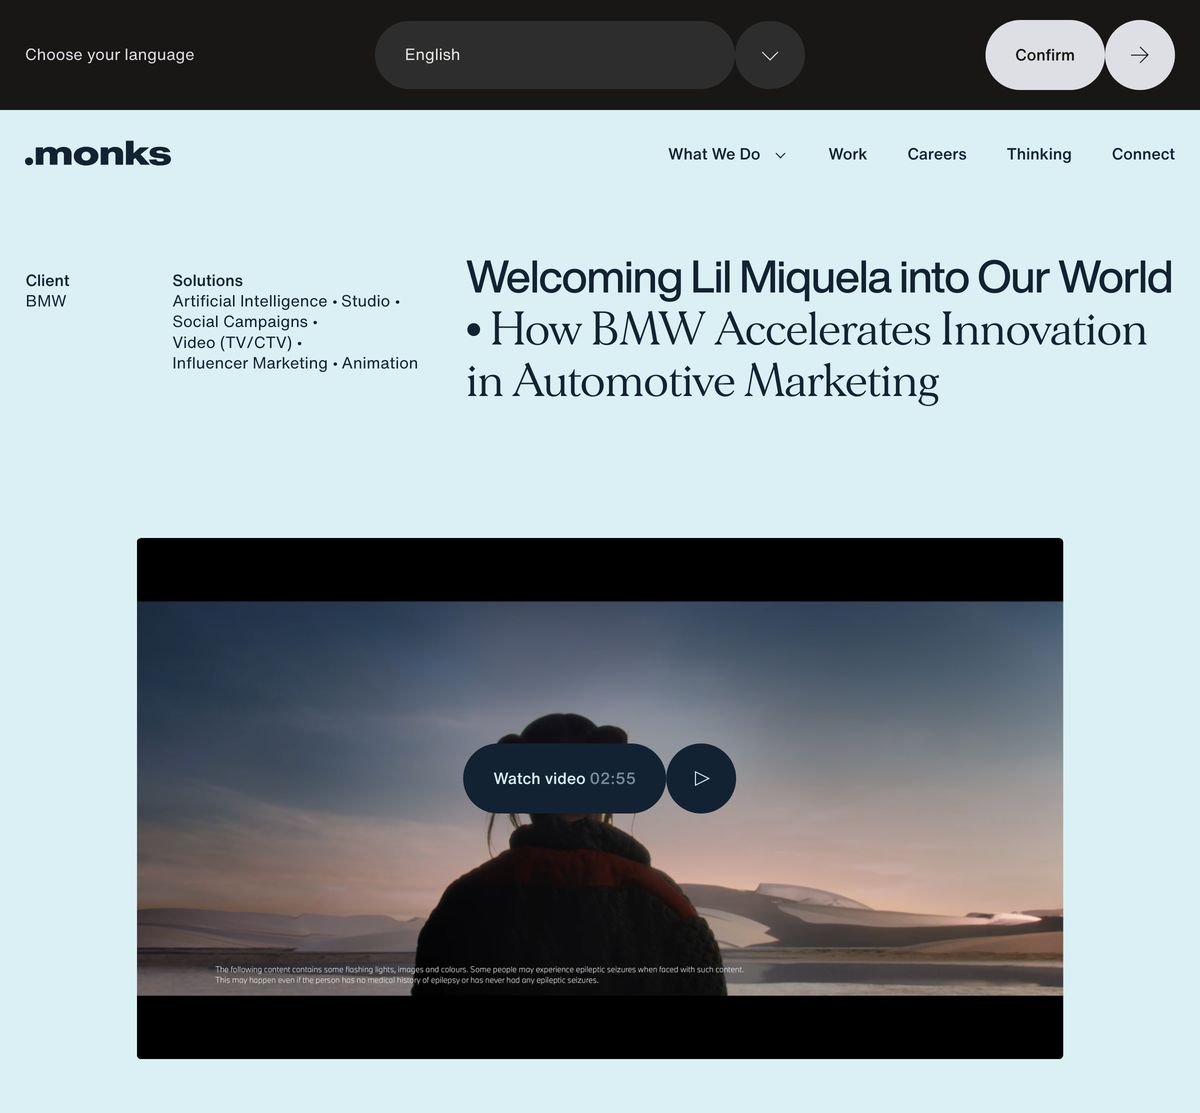This screenshot has height=1113, width=1200.
Task: Click the Social Campaigns solution text
Action: coord(240,322)
